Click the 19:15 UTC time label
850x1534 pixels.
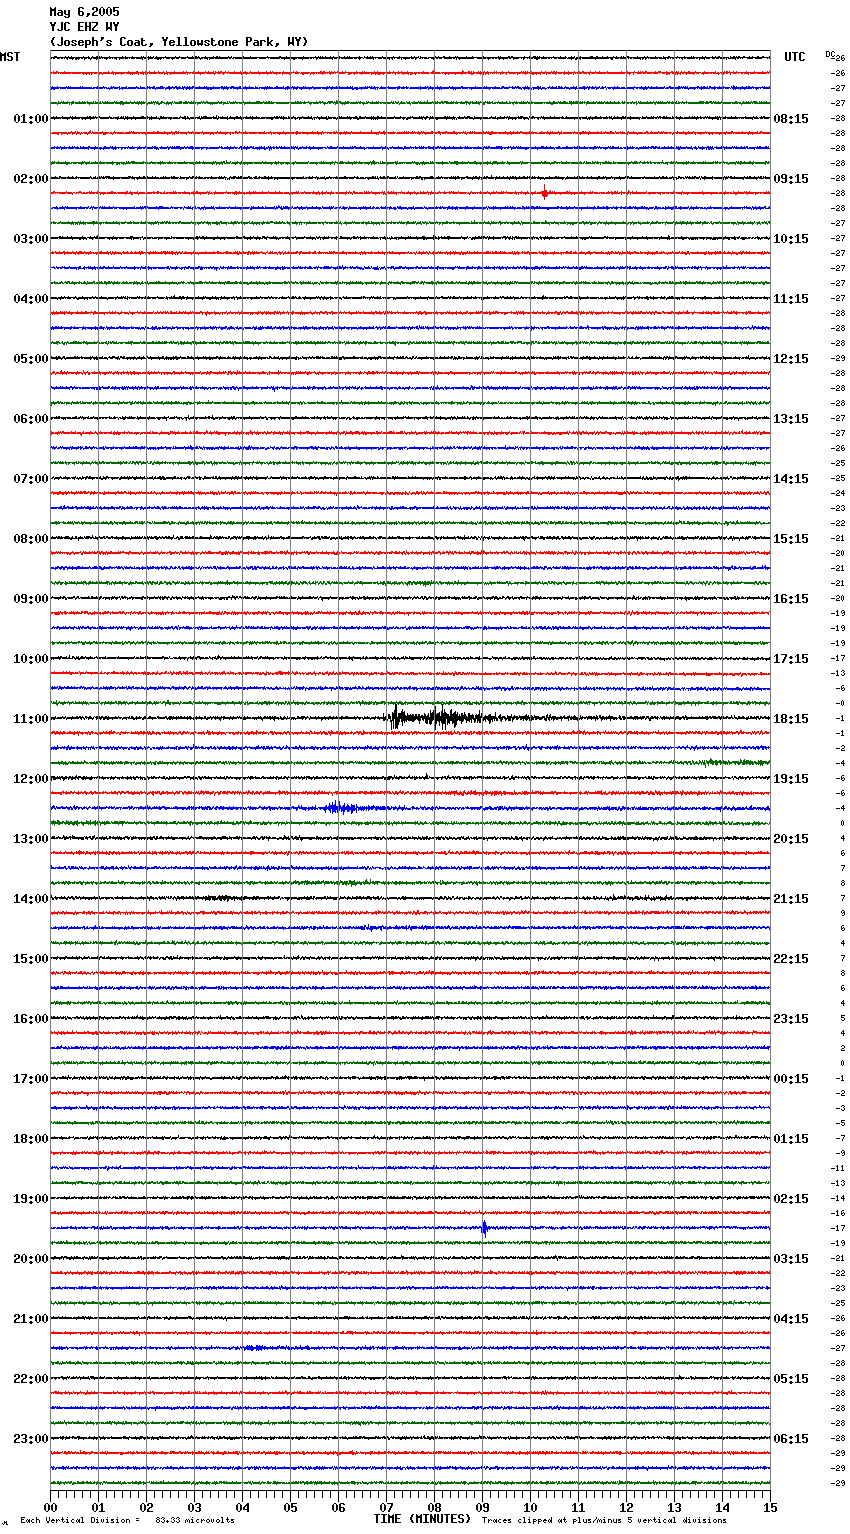click(x=791, y=779)
